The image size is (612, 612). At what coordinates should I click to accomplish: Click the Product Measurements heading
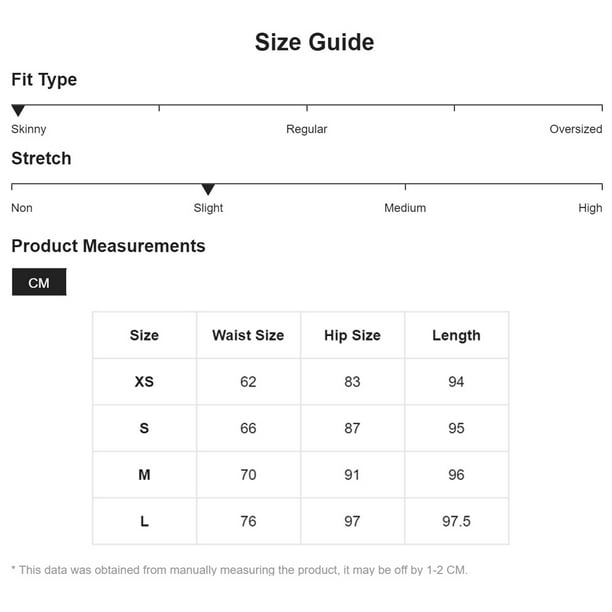pyautogui.click(x=108, y=246)
